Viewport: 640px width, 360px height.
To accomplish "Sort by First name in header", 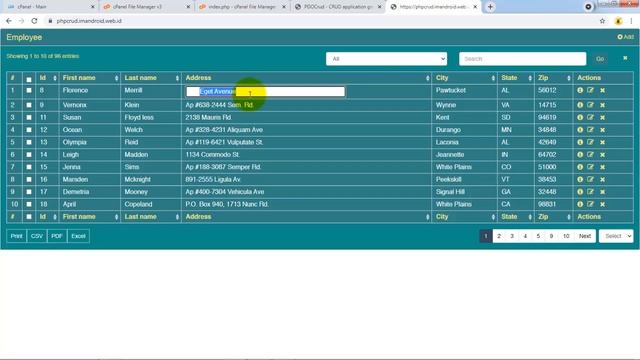I will point(90,78).
